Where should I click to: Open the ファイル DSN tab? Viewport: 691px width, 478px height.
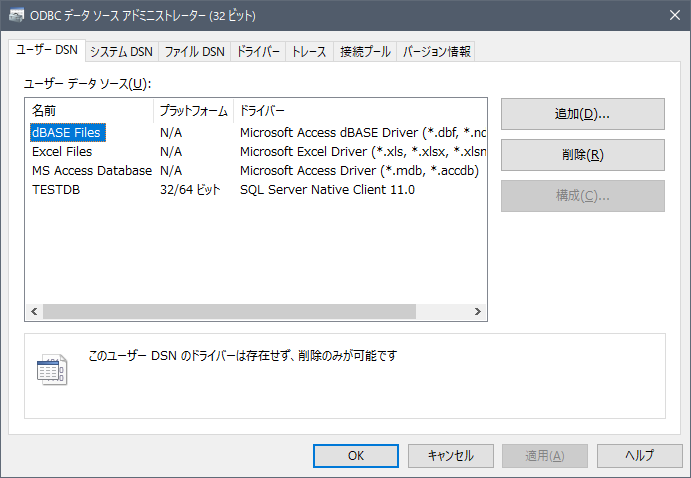click(x=194, y=52)
